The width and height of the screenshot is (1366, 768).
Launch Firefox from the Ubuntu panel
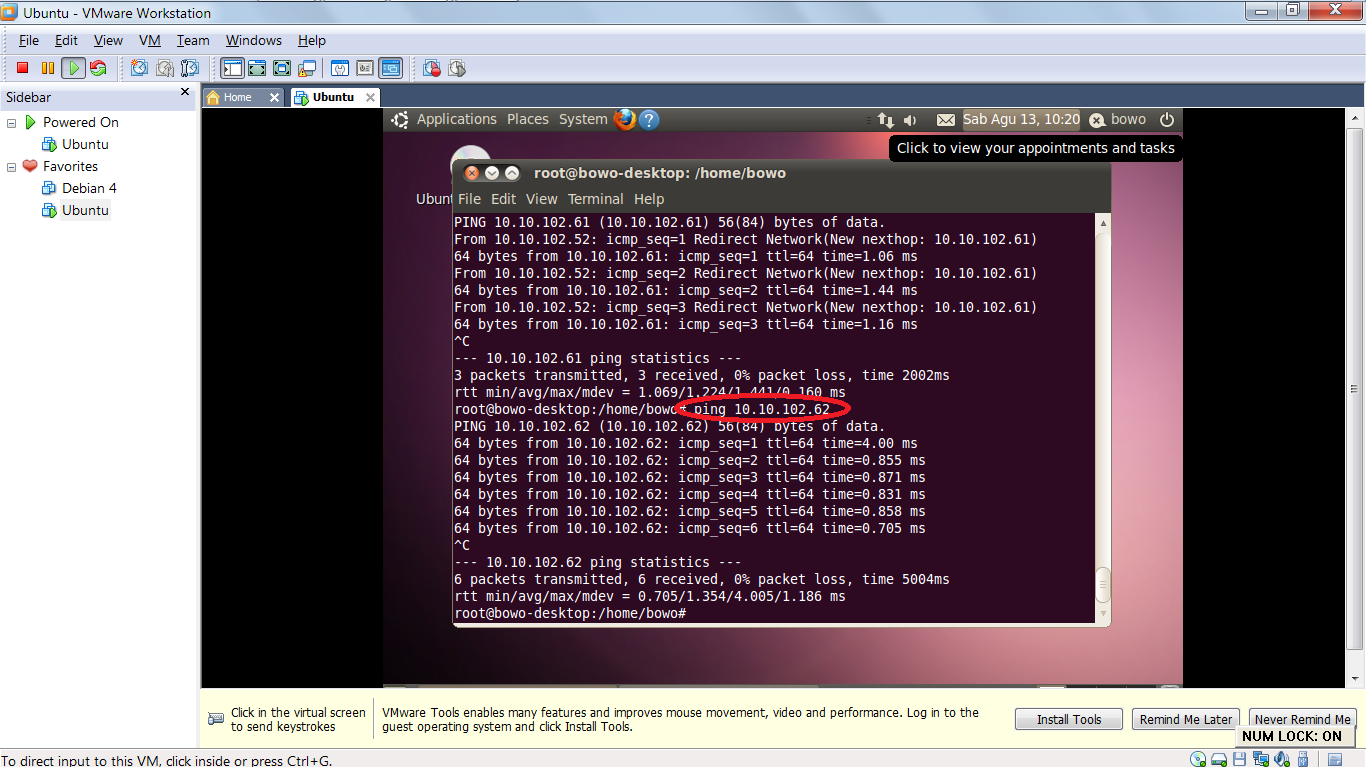click(x=625, y=119)
